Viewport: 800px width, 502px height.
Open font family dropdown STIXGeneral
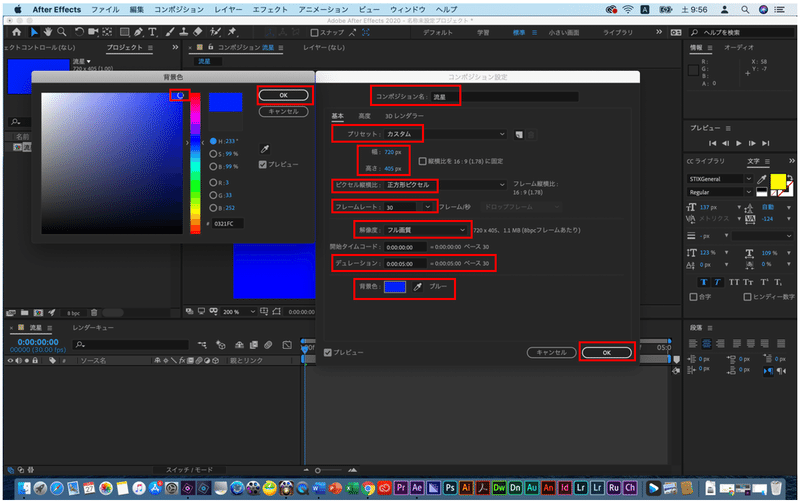pos(719,179)
